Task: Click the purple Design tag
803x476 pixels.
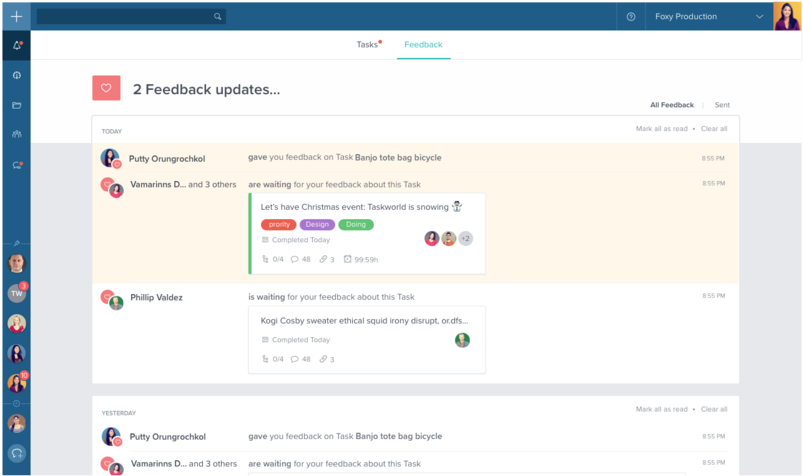Action: [x=317, y=224]
